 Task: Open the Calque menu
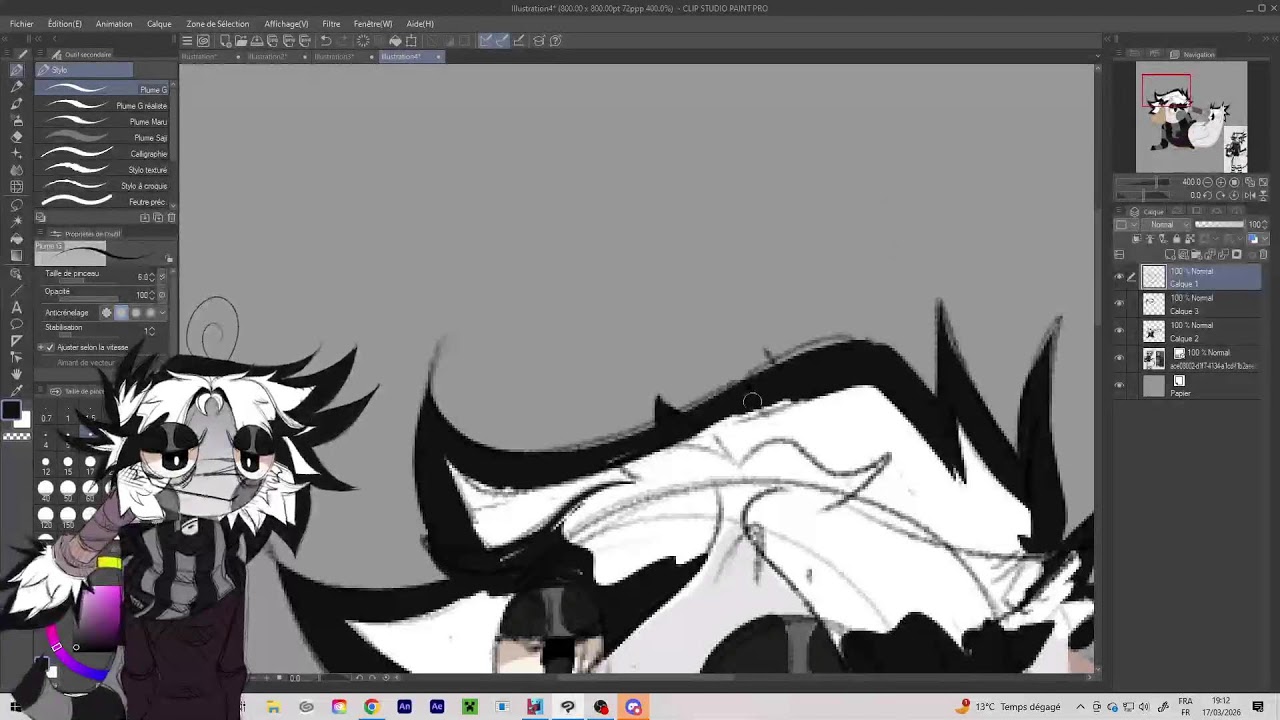(x=159, y=24)
